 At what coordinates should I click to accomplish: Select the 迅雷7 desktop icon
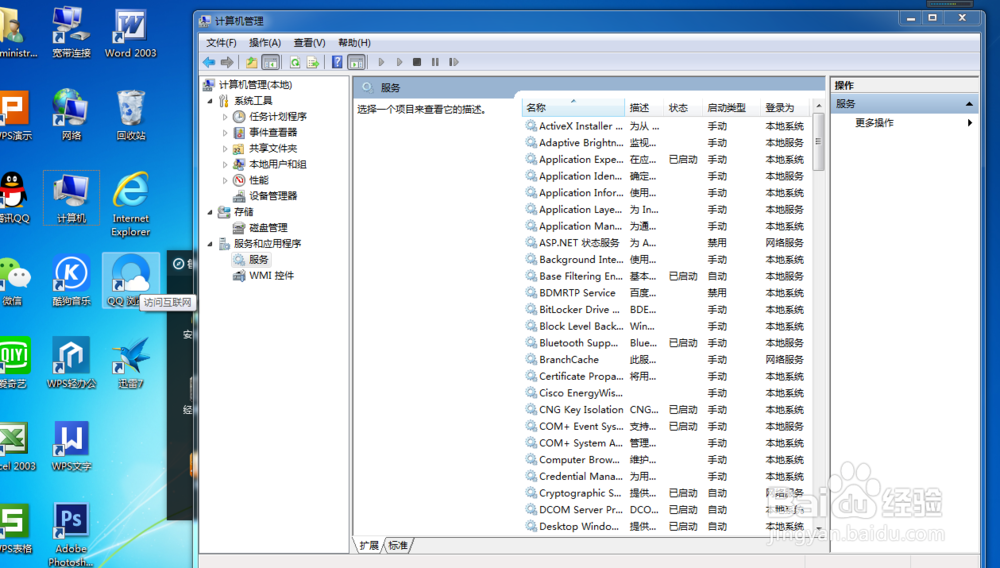pyautogui.click(x=131, y=363)
